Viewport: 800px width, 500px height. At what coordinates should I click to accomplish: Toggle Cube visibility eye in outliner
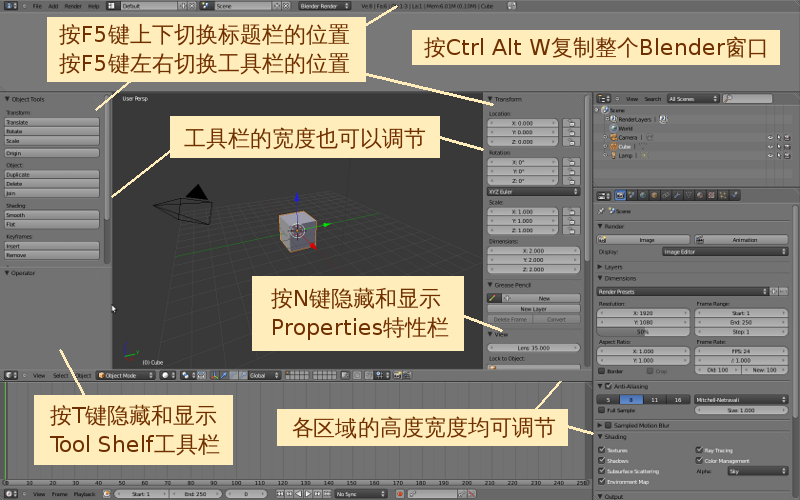point(770,146)
